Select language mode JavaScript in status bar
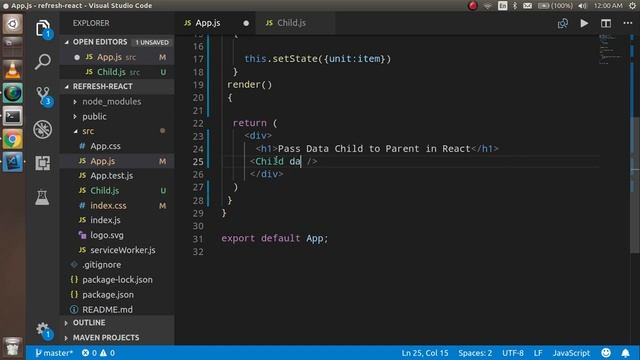Screen dimensions: 640x360 click(x=571, y=353)
